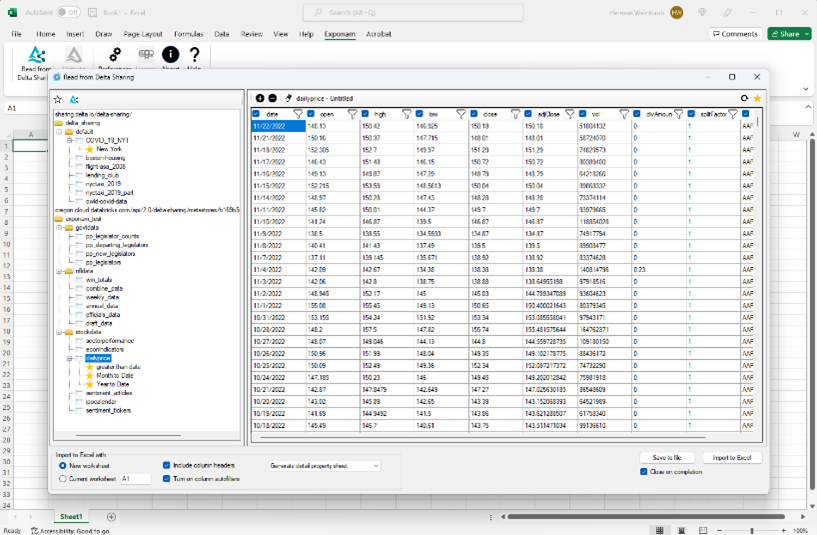817x535 pixels.
Task: Click the favorites star outline icon in tree toolbar
Action: tap(58, 99)
